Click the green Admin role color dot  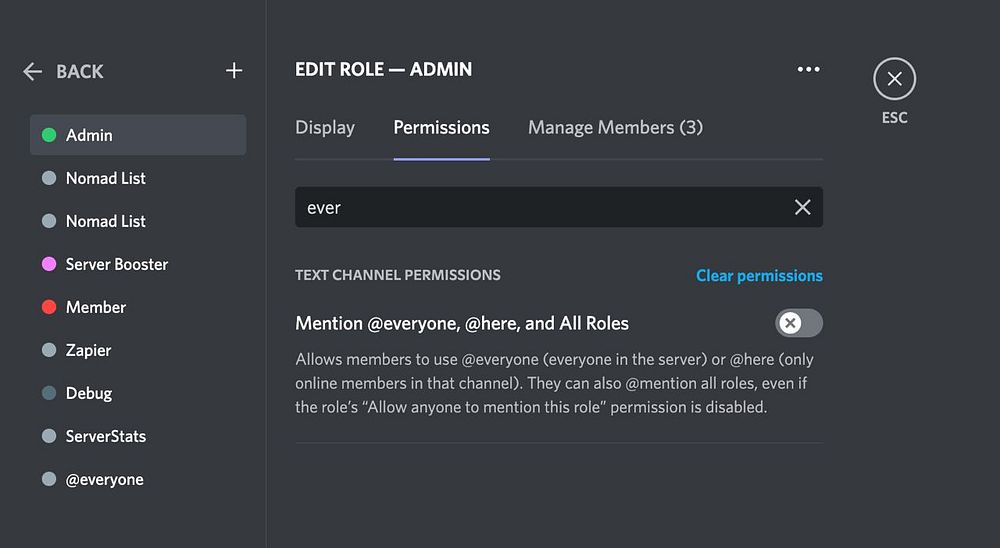point(49,135)
